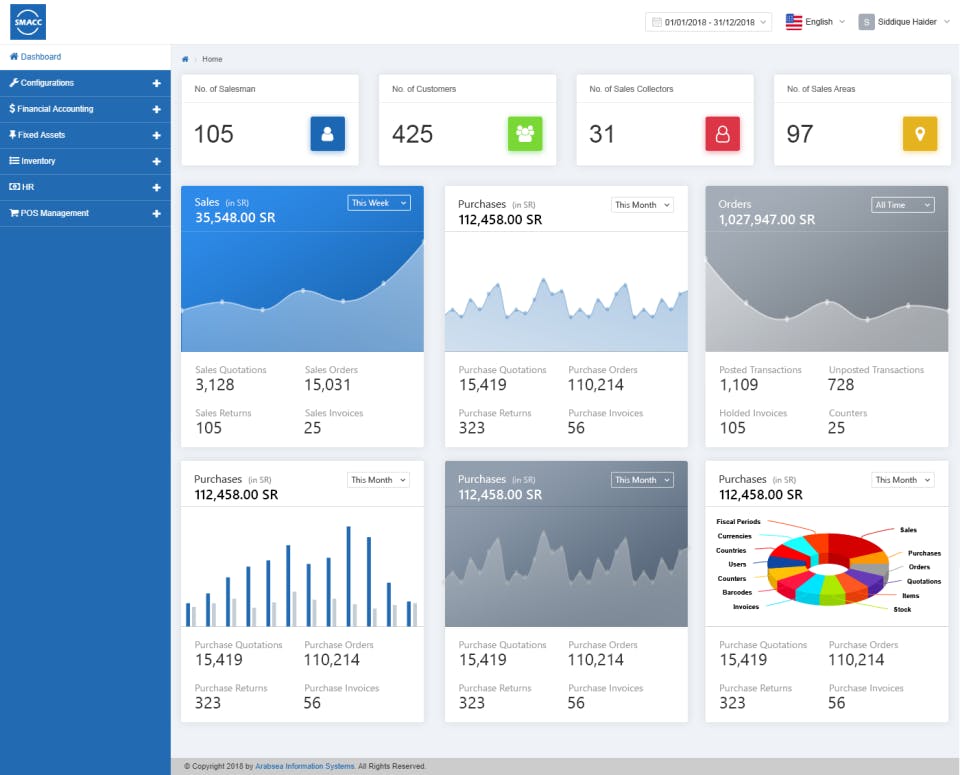Click the US flag icon beside English
This screenshot has height=775, width=960.
tap(795, 21)
